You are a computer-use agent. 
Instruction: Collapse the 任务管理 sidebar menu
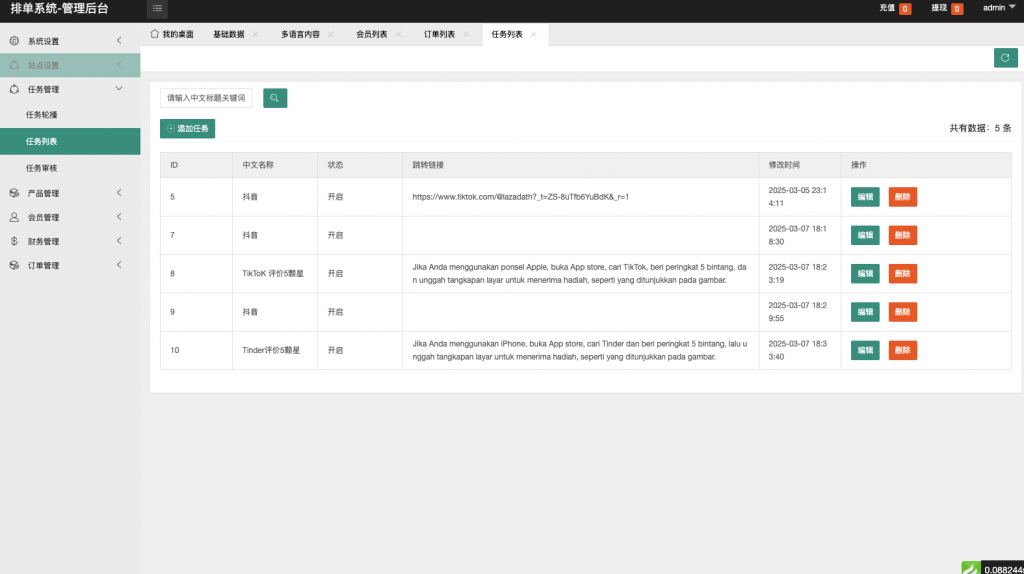(70, 89)
